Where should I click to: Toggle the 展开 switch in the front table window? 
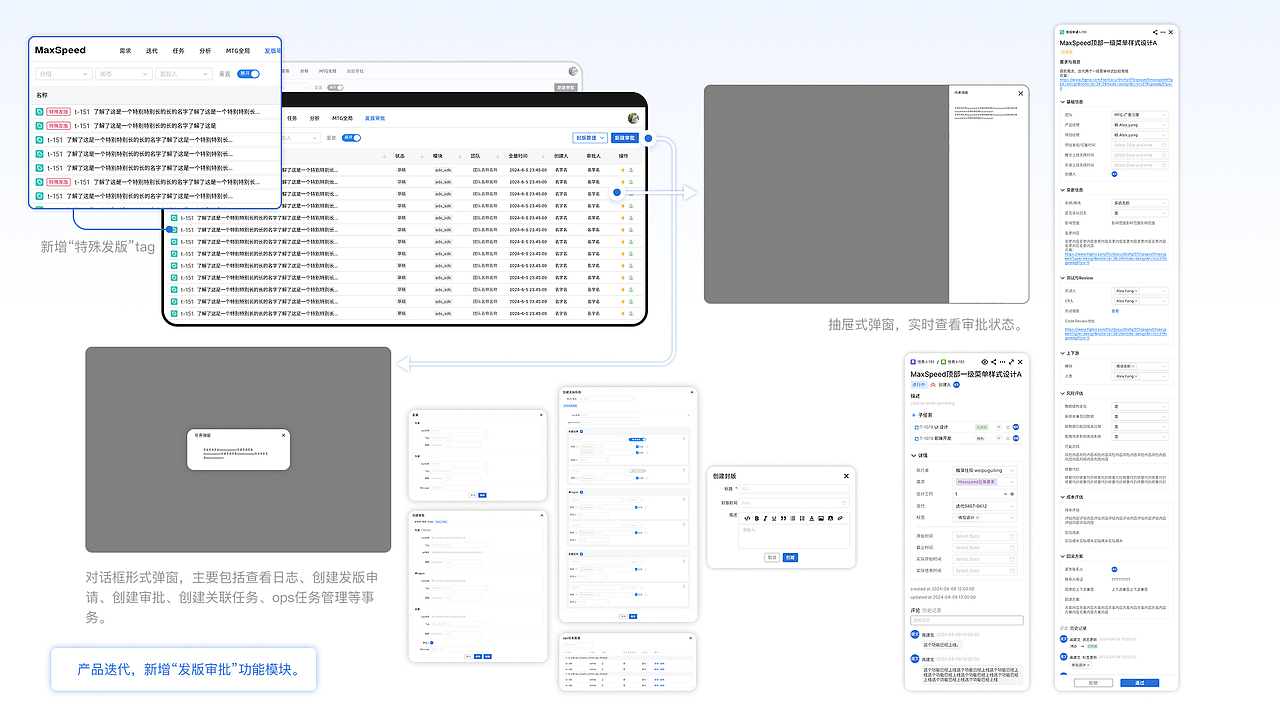point(351,138)
